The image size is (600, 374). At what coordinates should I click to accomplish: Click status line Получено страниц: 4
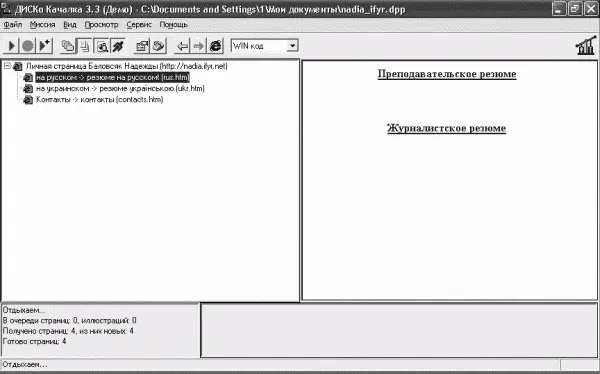(x=68, y=331)
